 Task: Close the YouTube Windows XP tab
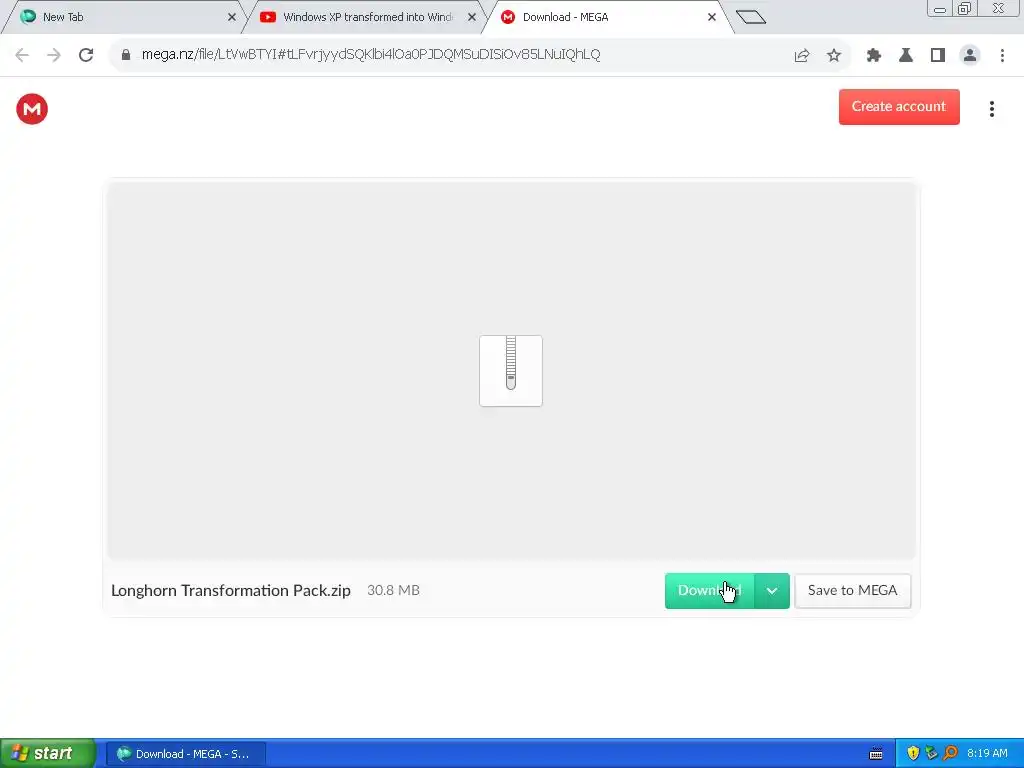coord(472,17)
